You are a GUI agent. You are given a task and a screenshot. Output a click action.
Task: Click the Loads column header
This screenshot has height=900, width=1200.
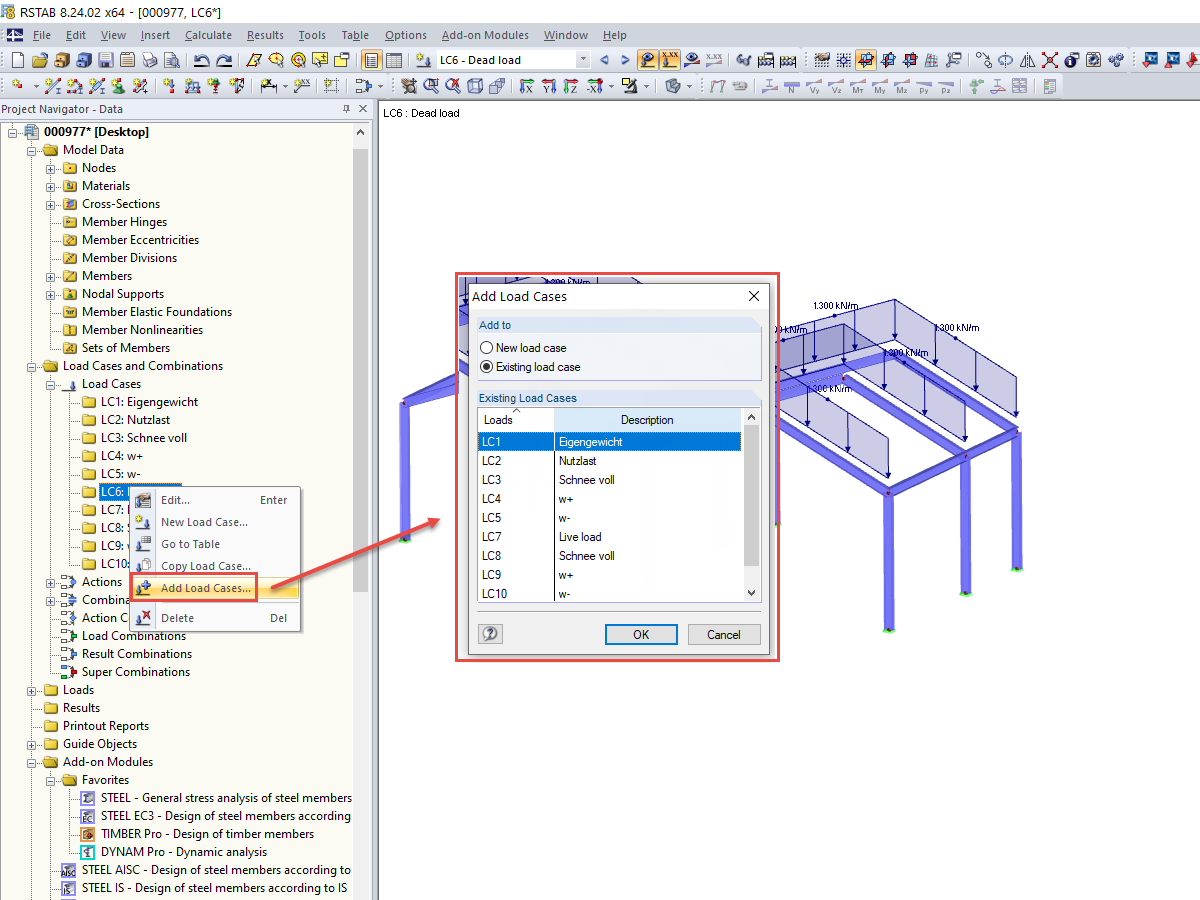coord(516,420)
